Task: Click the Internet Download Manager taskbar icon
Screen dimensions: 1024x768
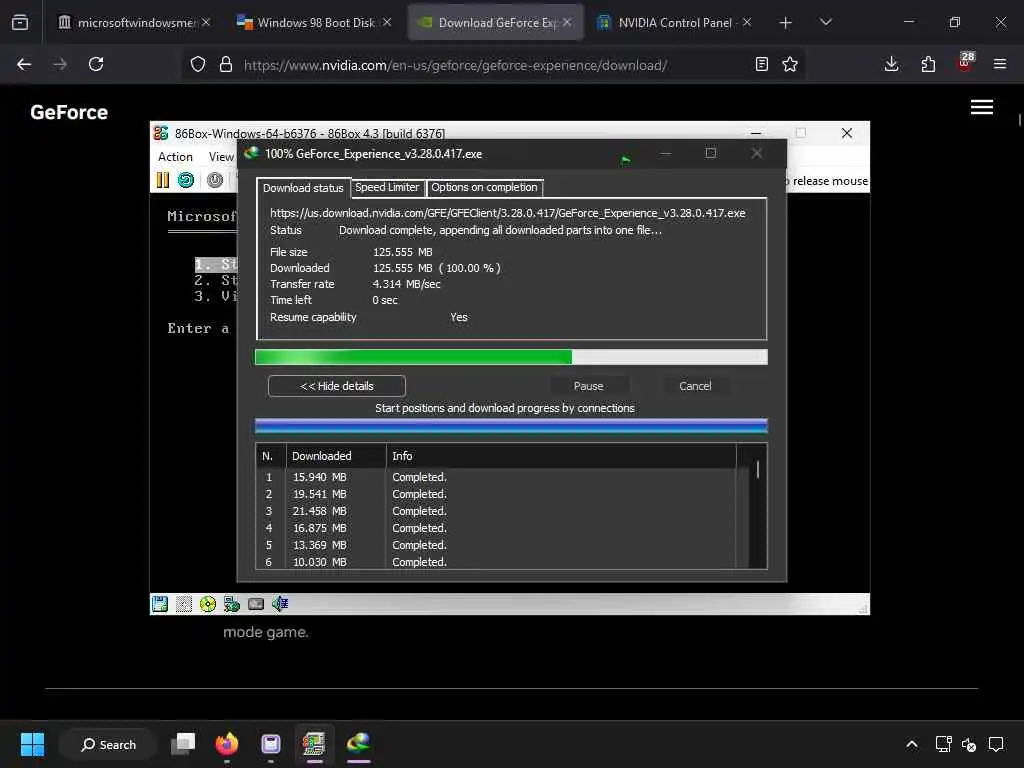Action: (x=359, y=744)
